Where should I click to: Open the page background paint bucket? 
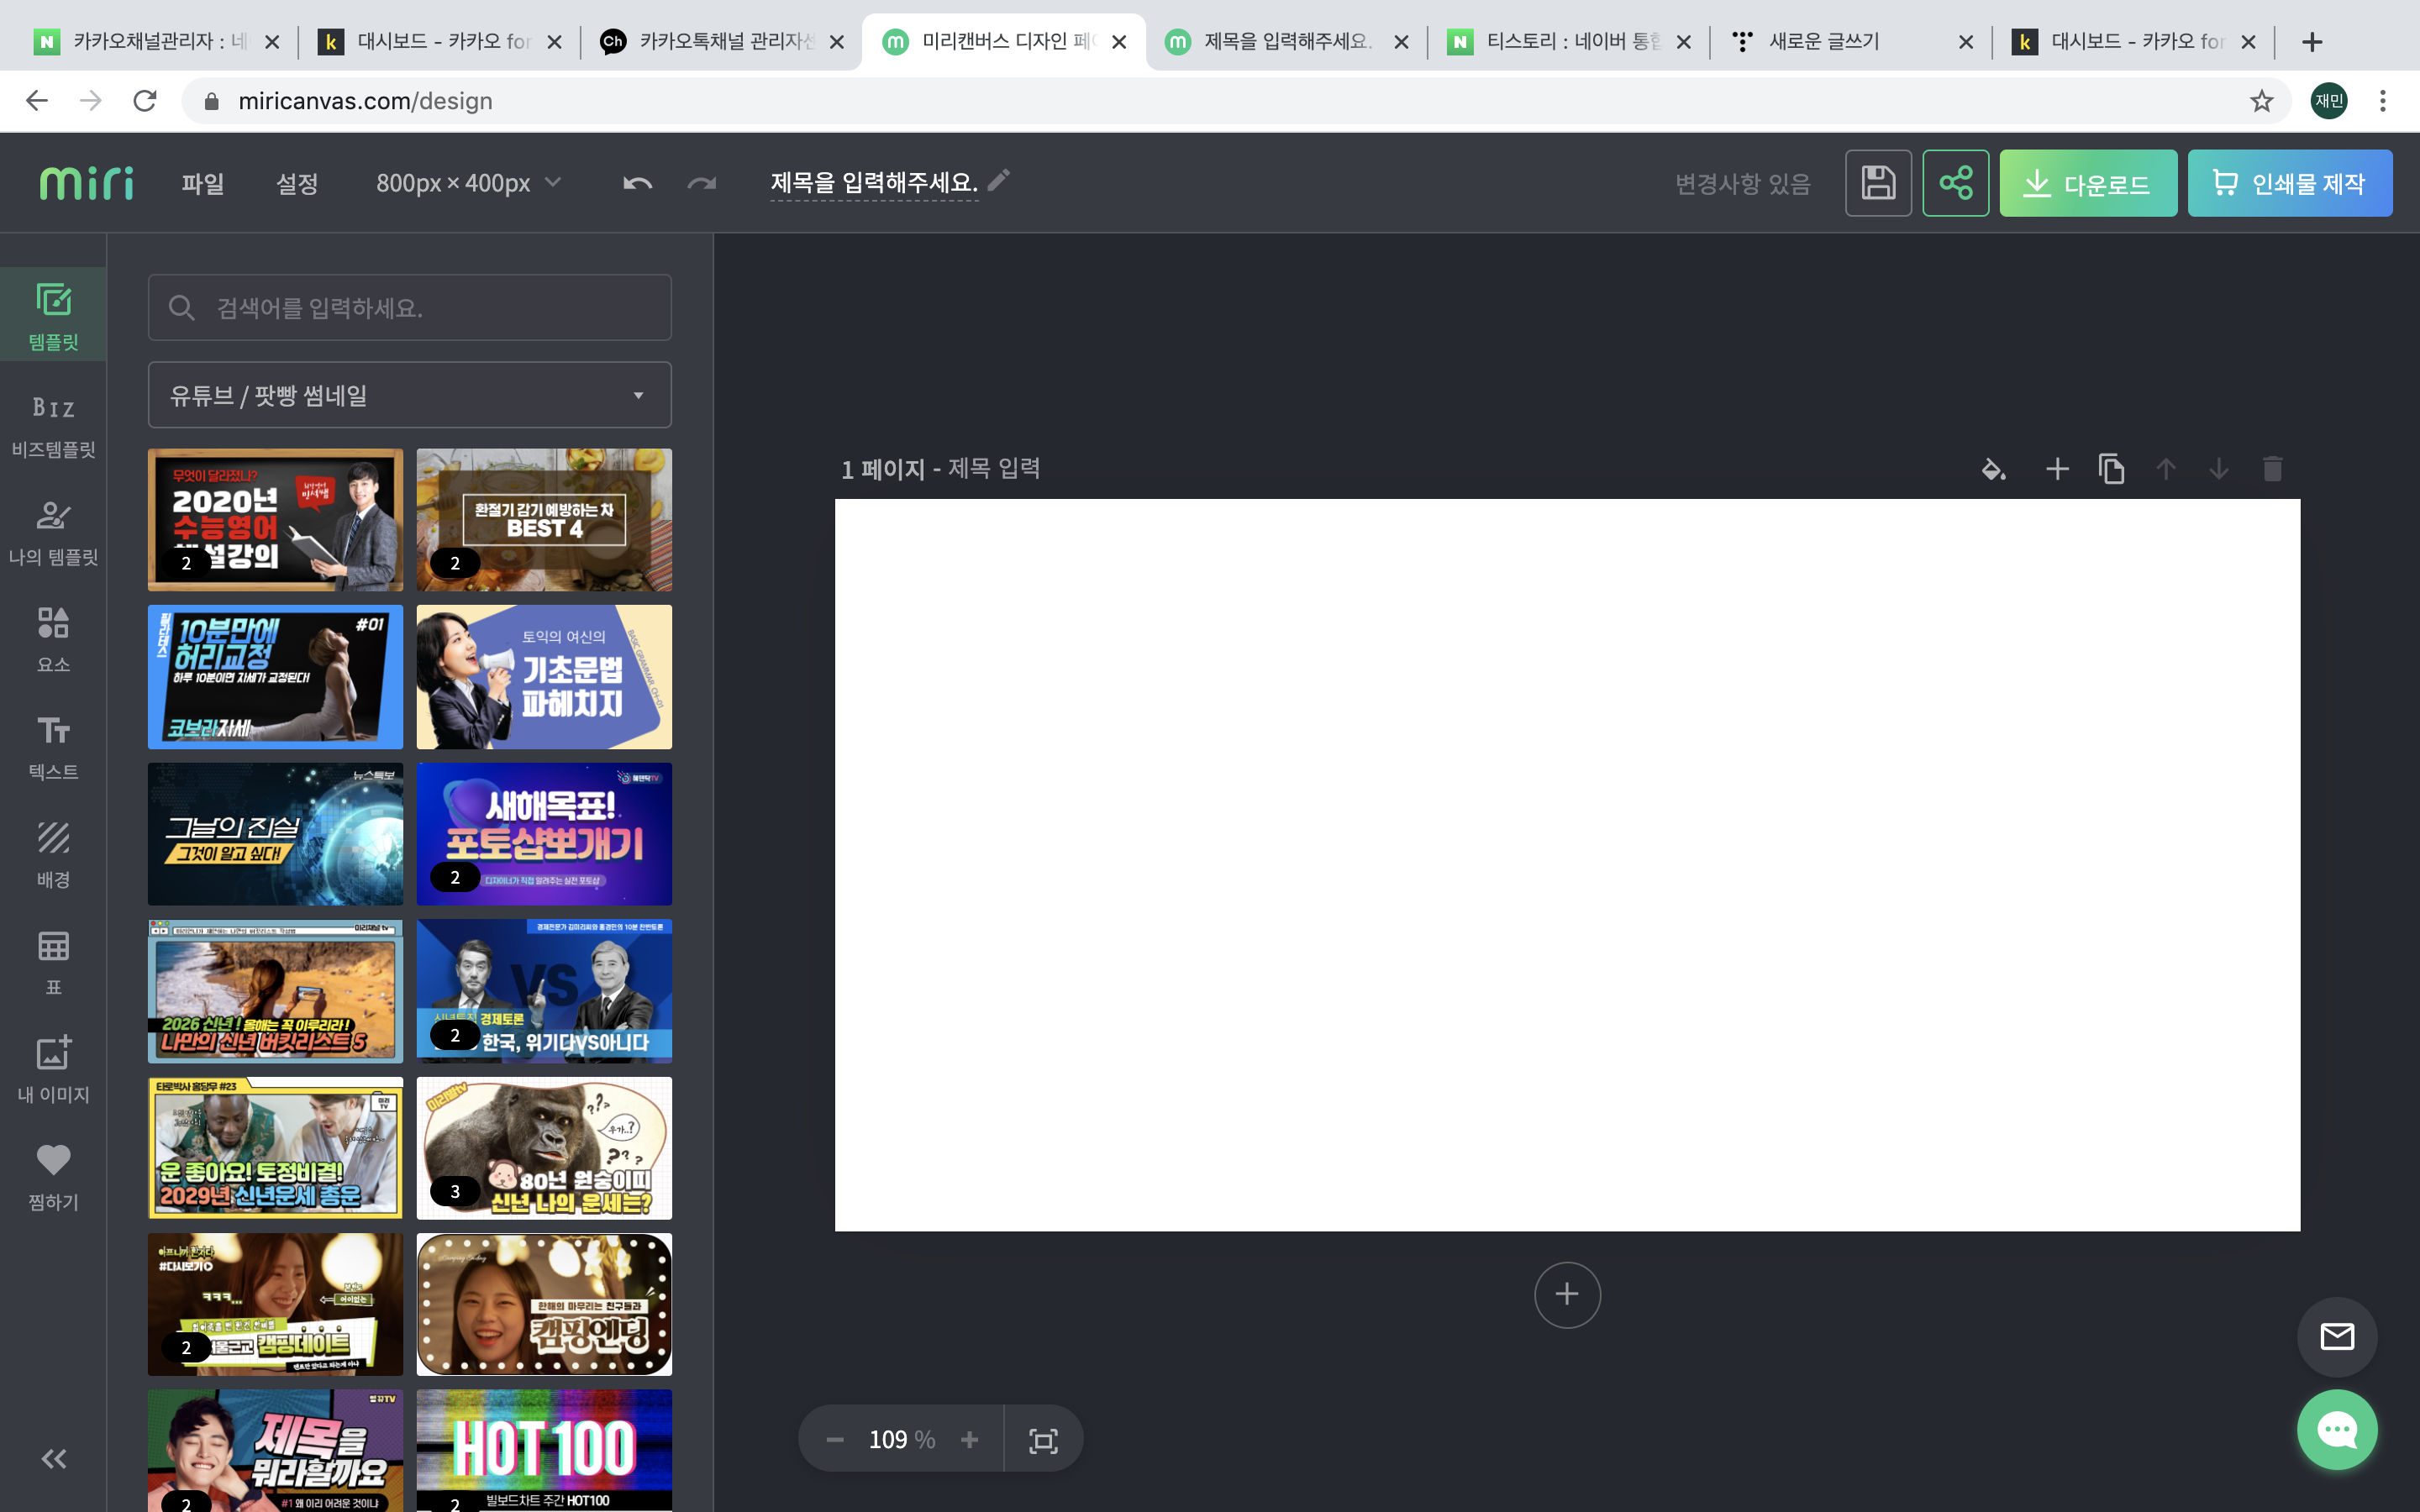[x=1993, y=469]
